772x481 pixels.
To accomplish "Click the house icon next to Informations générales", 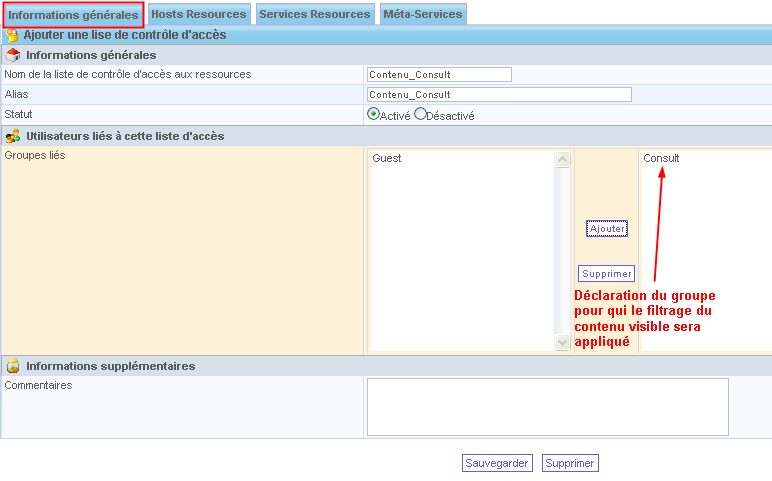I will 13,55.
